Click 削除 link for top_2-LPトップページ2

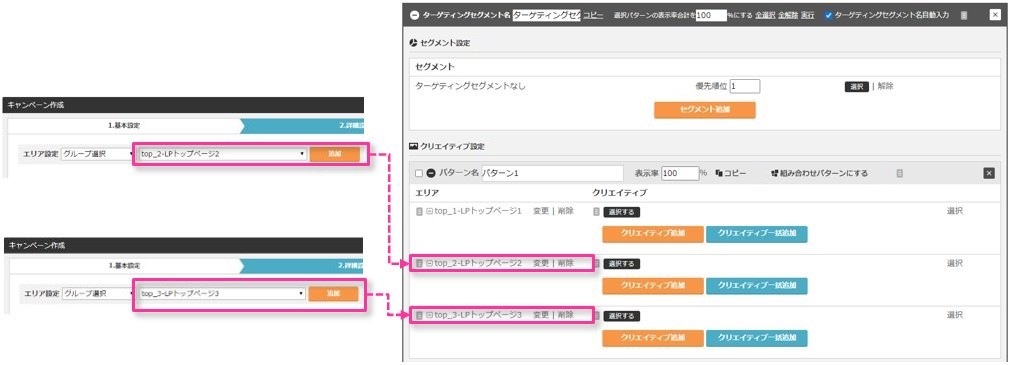click(565, 263)
